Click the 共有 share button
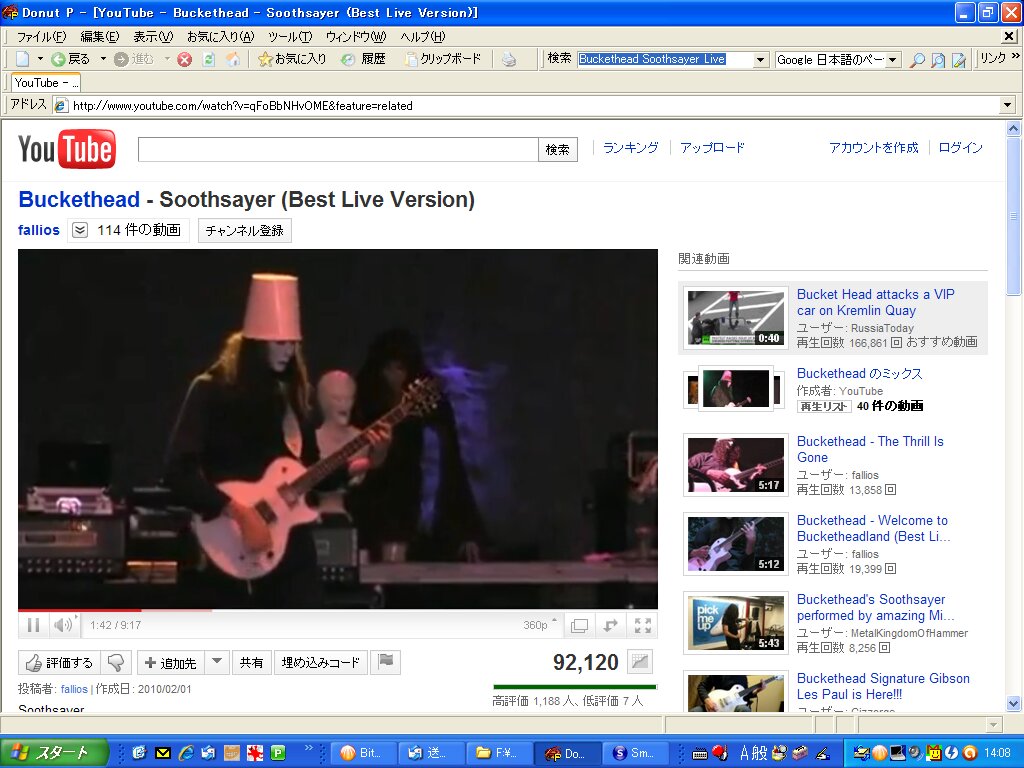 (251, 663)
